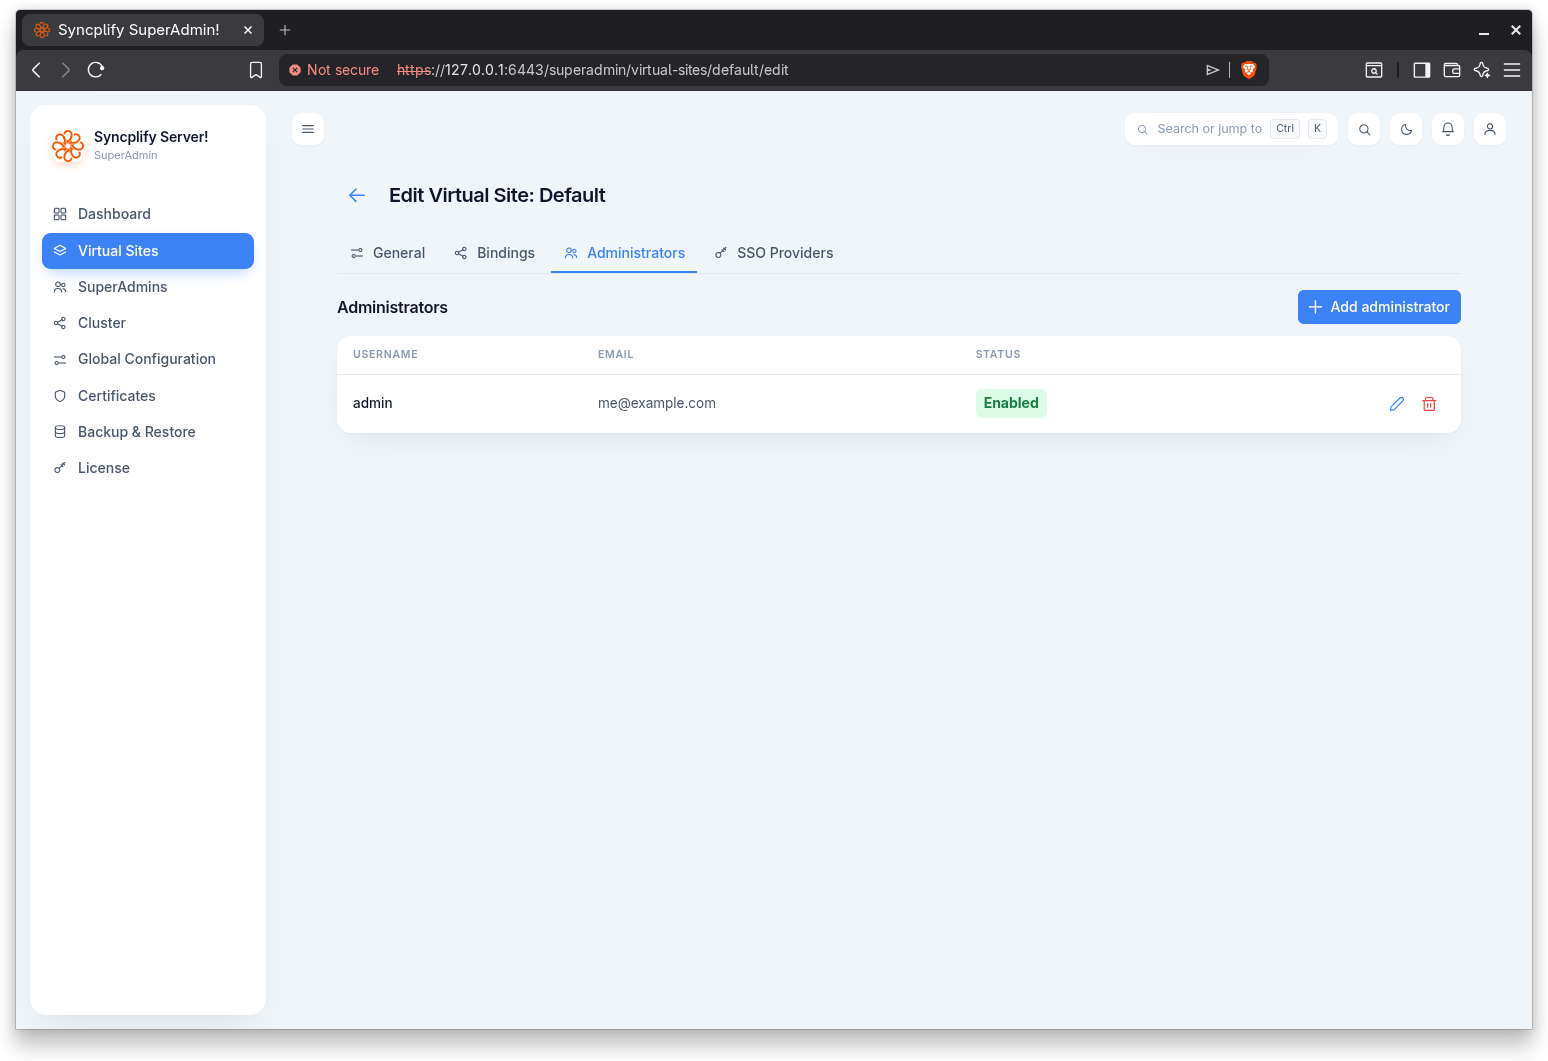This screenshot has height=1061, width=1548.
Task: Click the Syncplify flower logo
Action: 68,146
